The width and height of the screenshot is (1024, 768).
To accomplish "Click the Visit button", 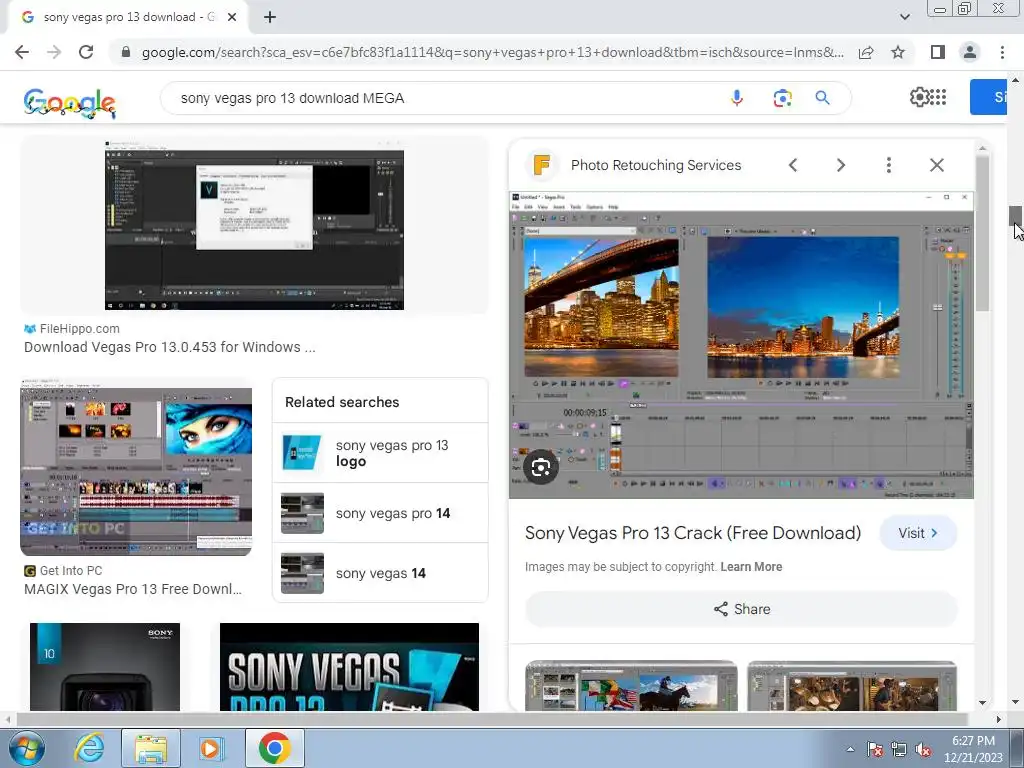I will pos(918,533).
